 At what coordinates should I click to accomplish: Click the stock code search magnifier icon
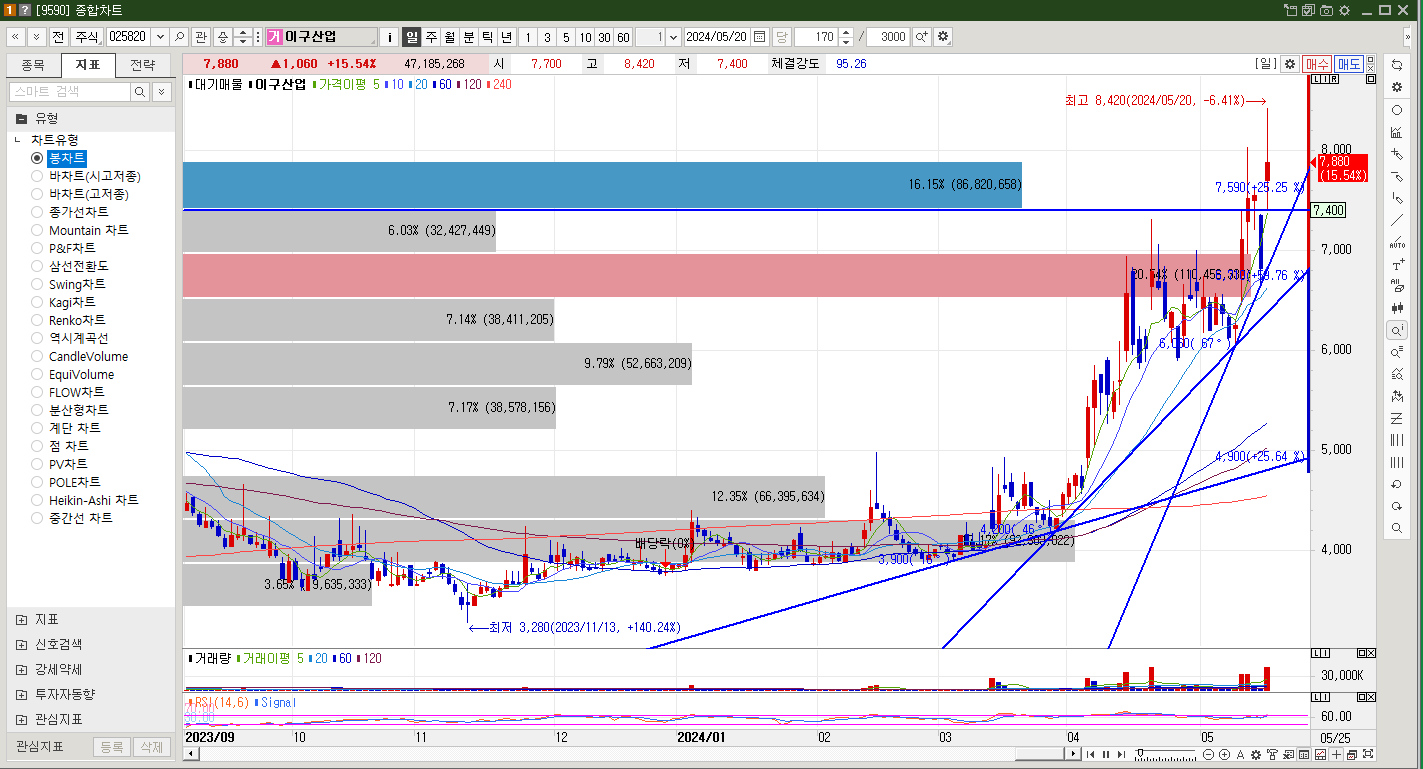(x=179, y=36)
